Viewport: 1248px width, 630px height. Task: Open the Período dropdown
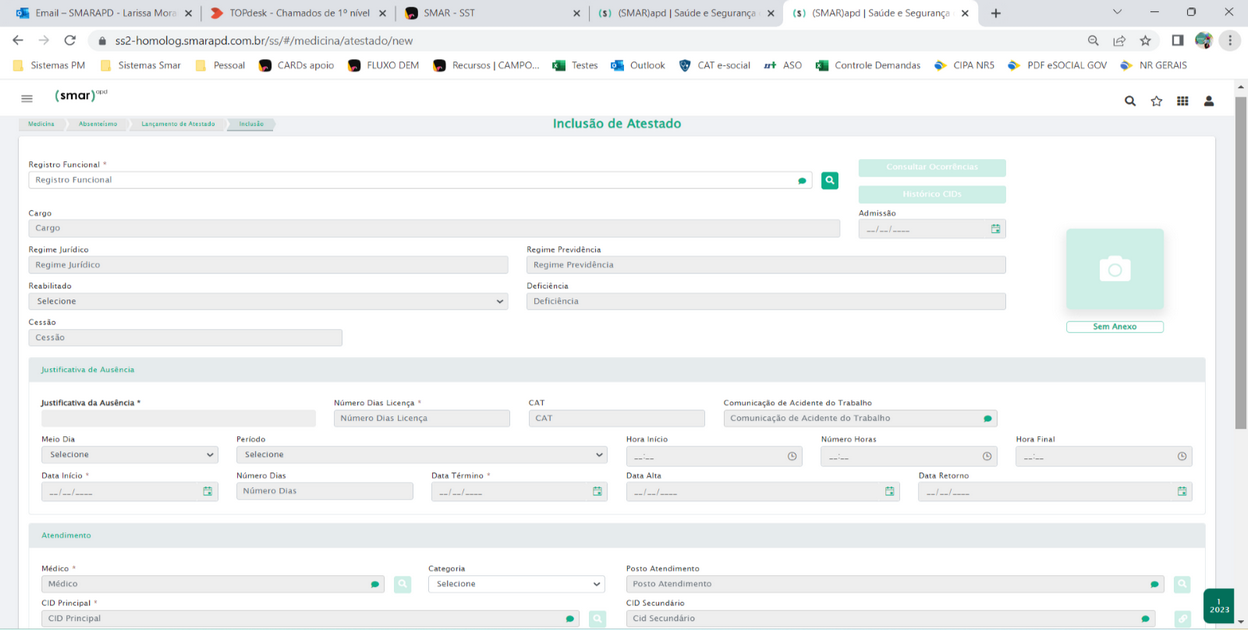422,455
